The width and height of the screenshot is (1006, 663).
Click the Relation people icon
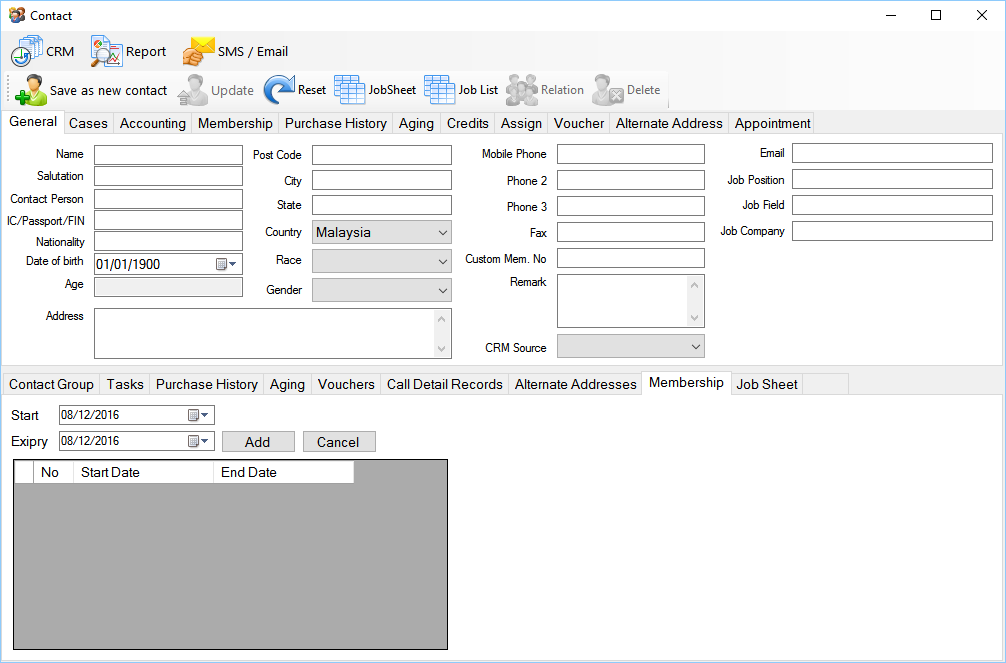(x=522, y=90)
